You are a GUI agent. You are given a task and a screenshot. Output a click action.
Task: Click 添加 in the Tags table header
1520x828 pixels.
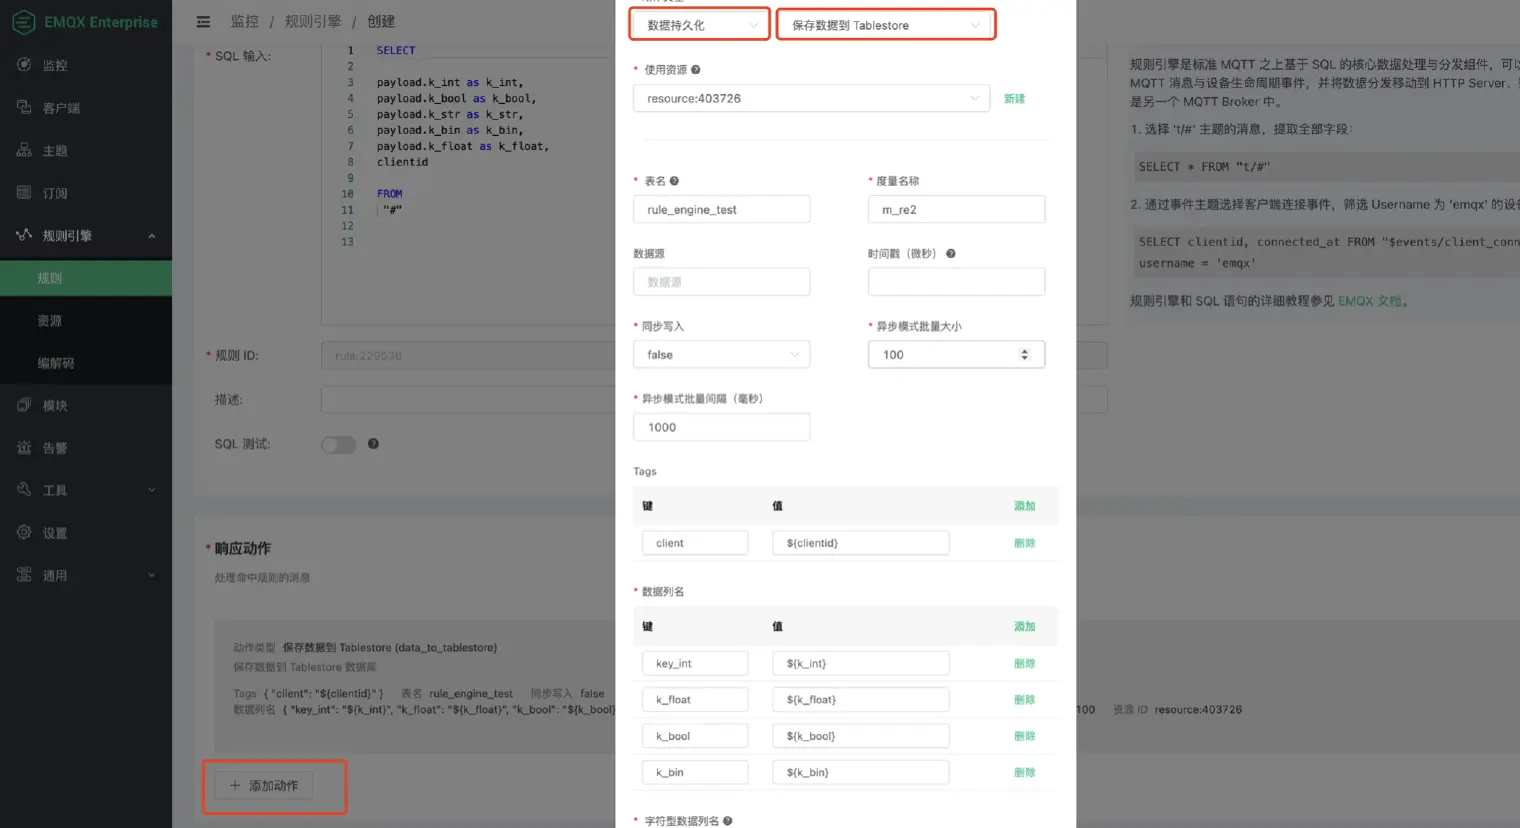[1024, 506]
